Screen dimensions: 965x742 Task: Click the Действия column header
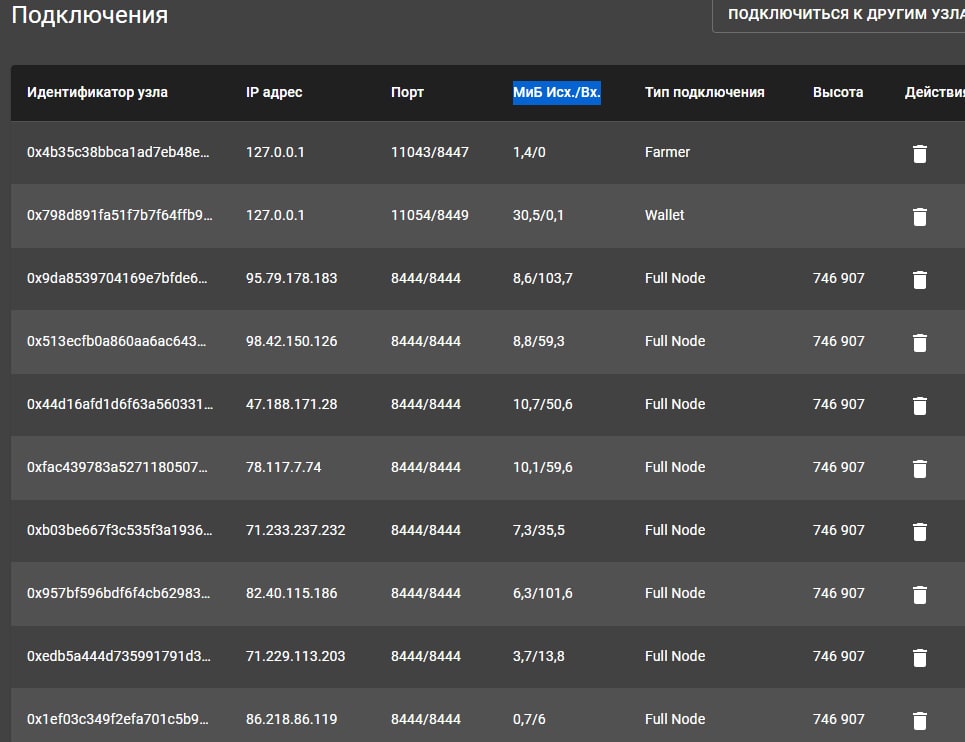click(x=935, y=92)
